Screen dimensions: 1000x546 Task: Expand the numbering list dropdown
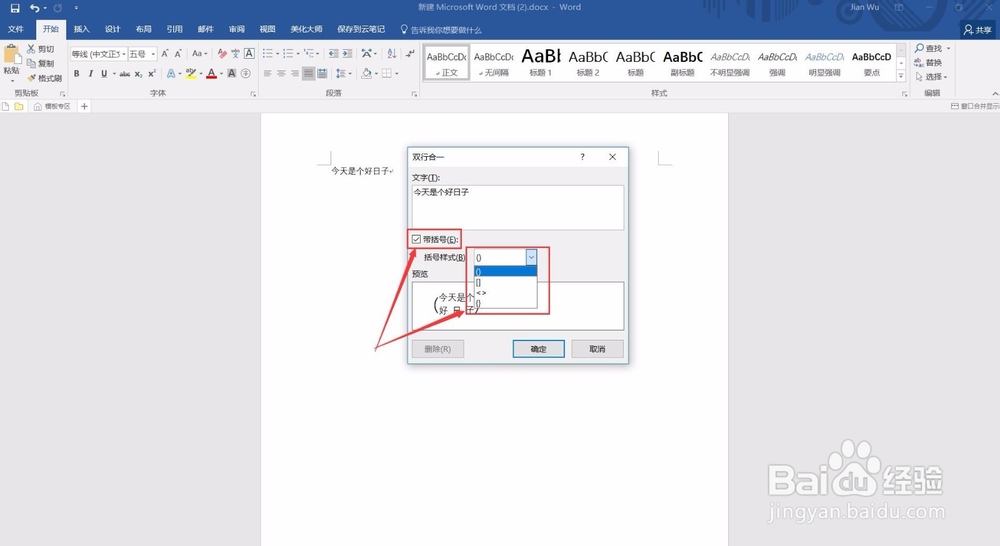298,54
